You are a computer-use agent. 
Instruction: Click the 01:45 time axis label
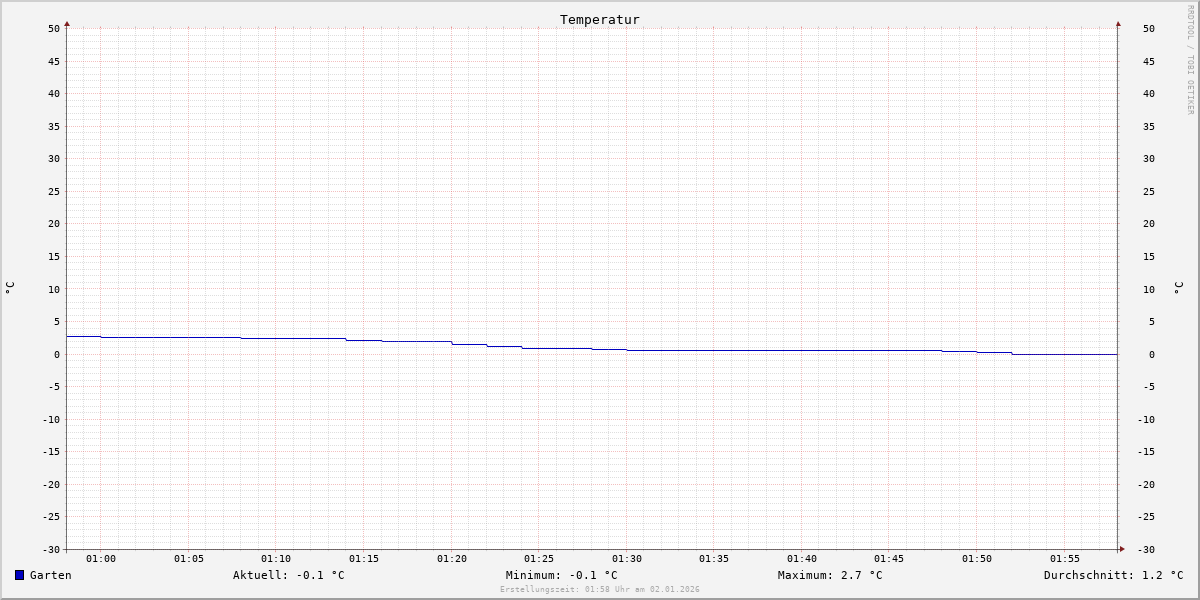coord(889,559)
